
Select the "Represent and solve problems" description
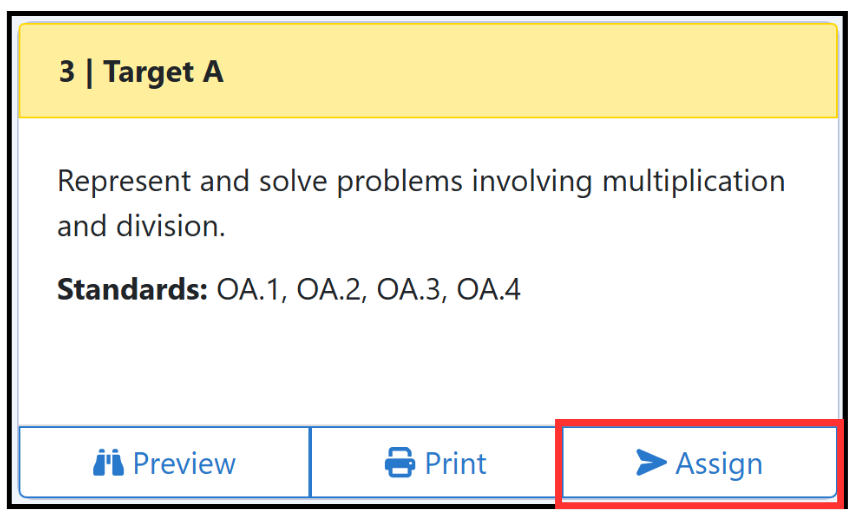click(x=421, y=203)
